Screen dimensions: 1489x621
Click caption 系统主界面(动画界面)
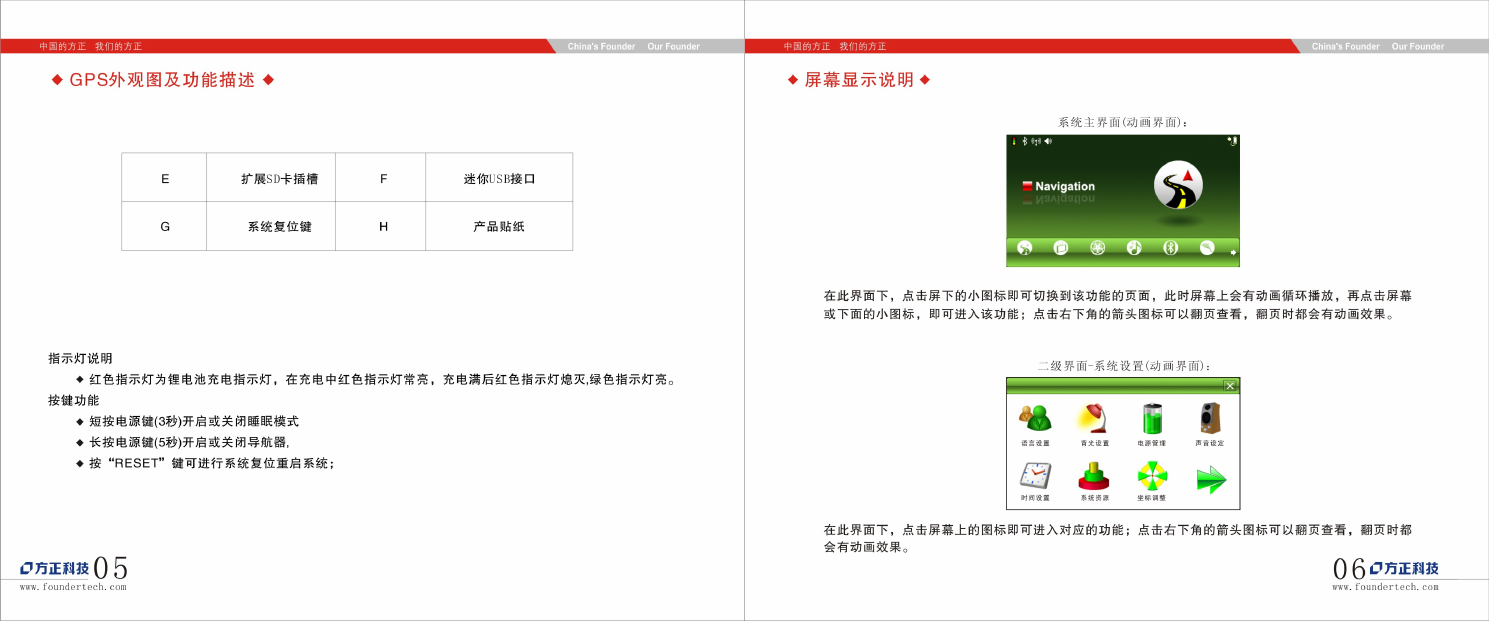coord(1123,122)
